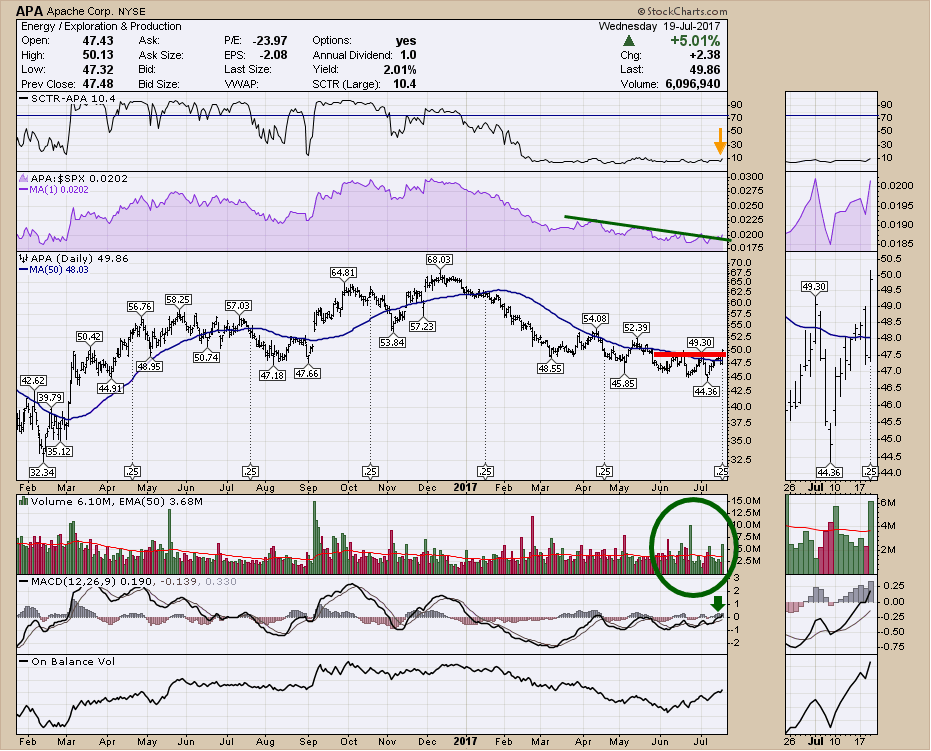Click the 44.36 label in the zoomed thumbnail
Viewport: 931px width, 751px height.
tap(829, 473)
